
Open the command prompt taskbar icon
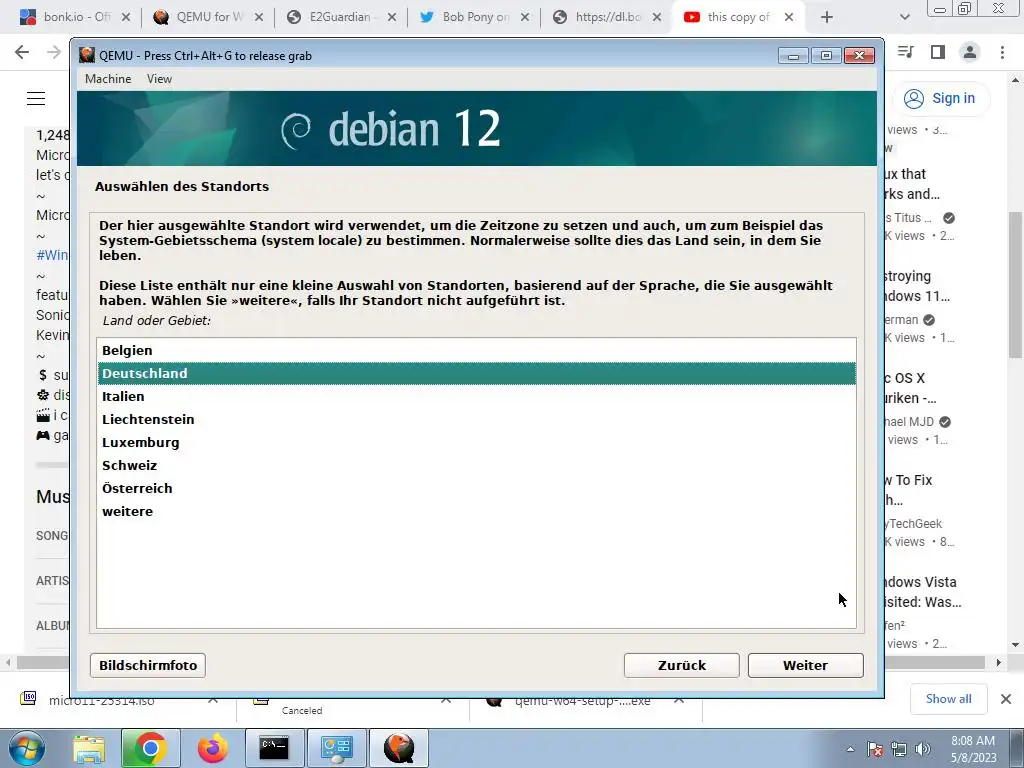click(274, 748)
